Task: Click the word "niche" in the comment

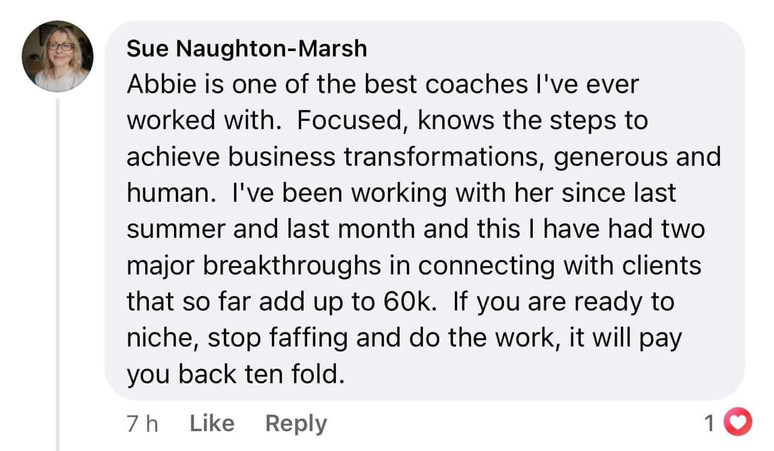Action: click(160, 337)
